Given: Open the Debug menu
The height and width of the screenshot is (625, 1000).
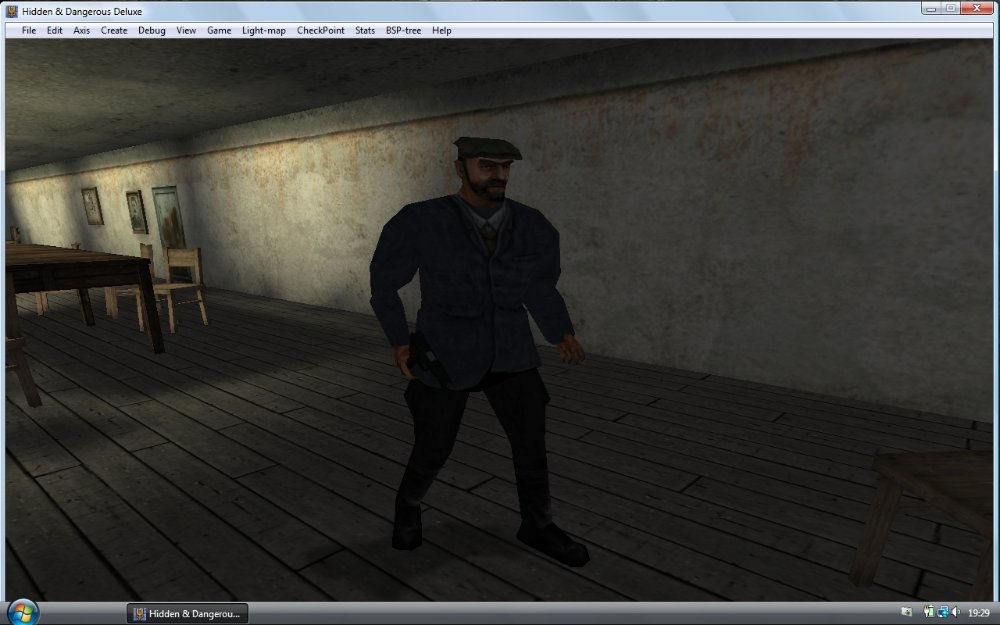Looking at the screenshot, I should tap(152, 31).
